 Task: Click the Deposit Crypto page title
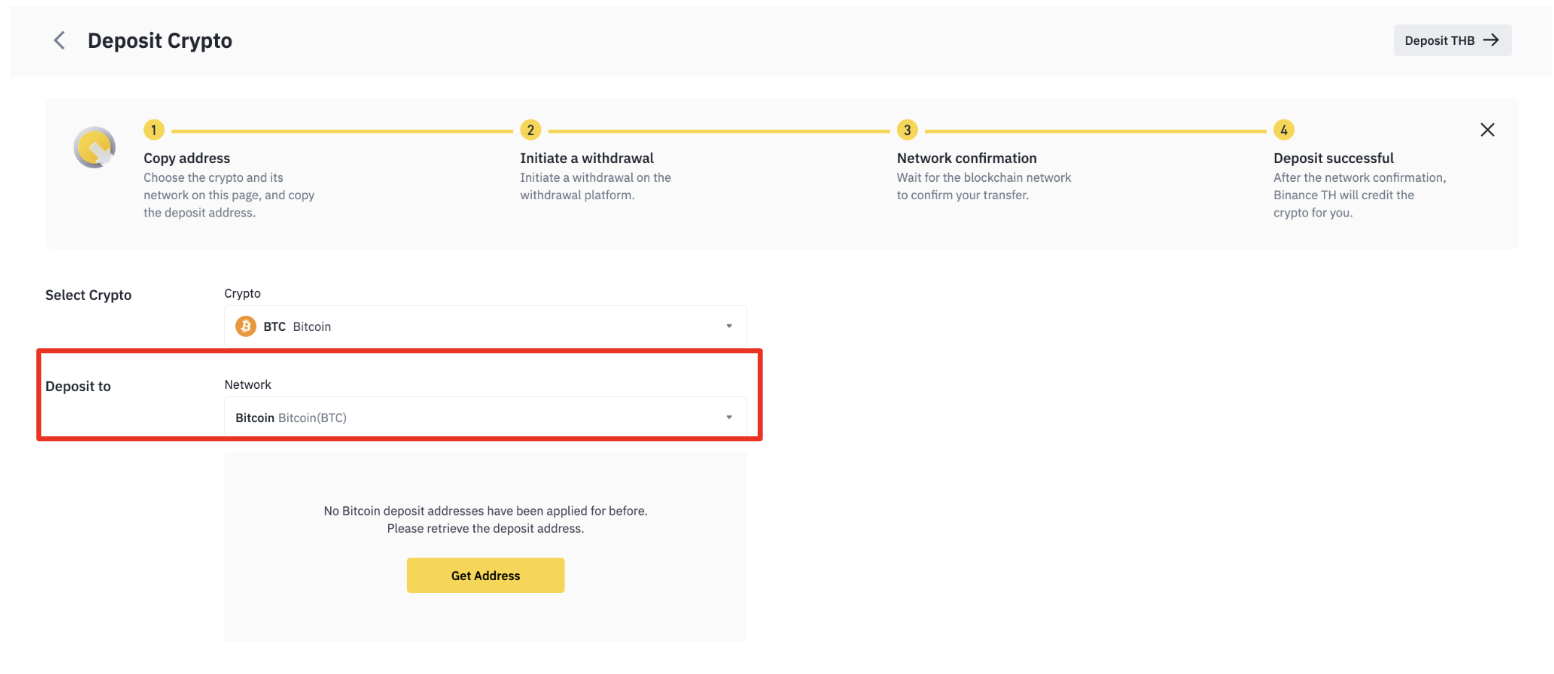[160, 41]
